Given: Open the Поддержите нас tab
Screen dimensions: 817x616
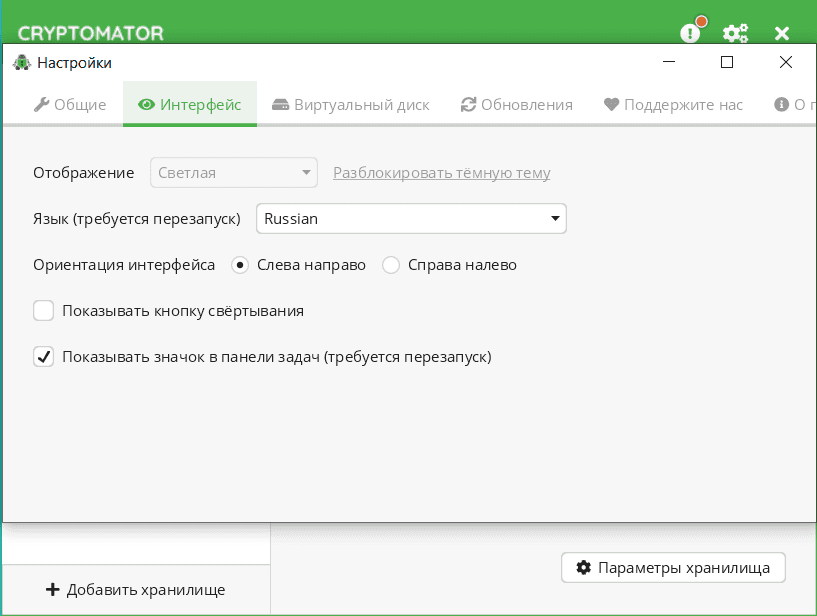Looking at the screenshot, I should 673,105.
